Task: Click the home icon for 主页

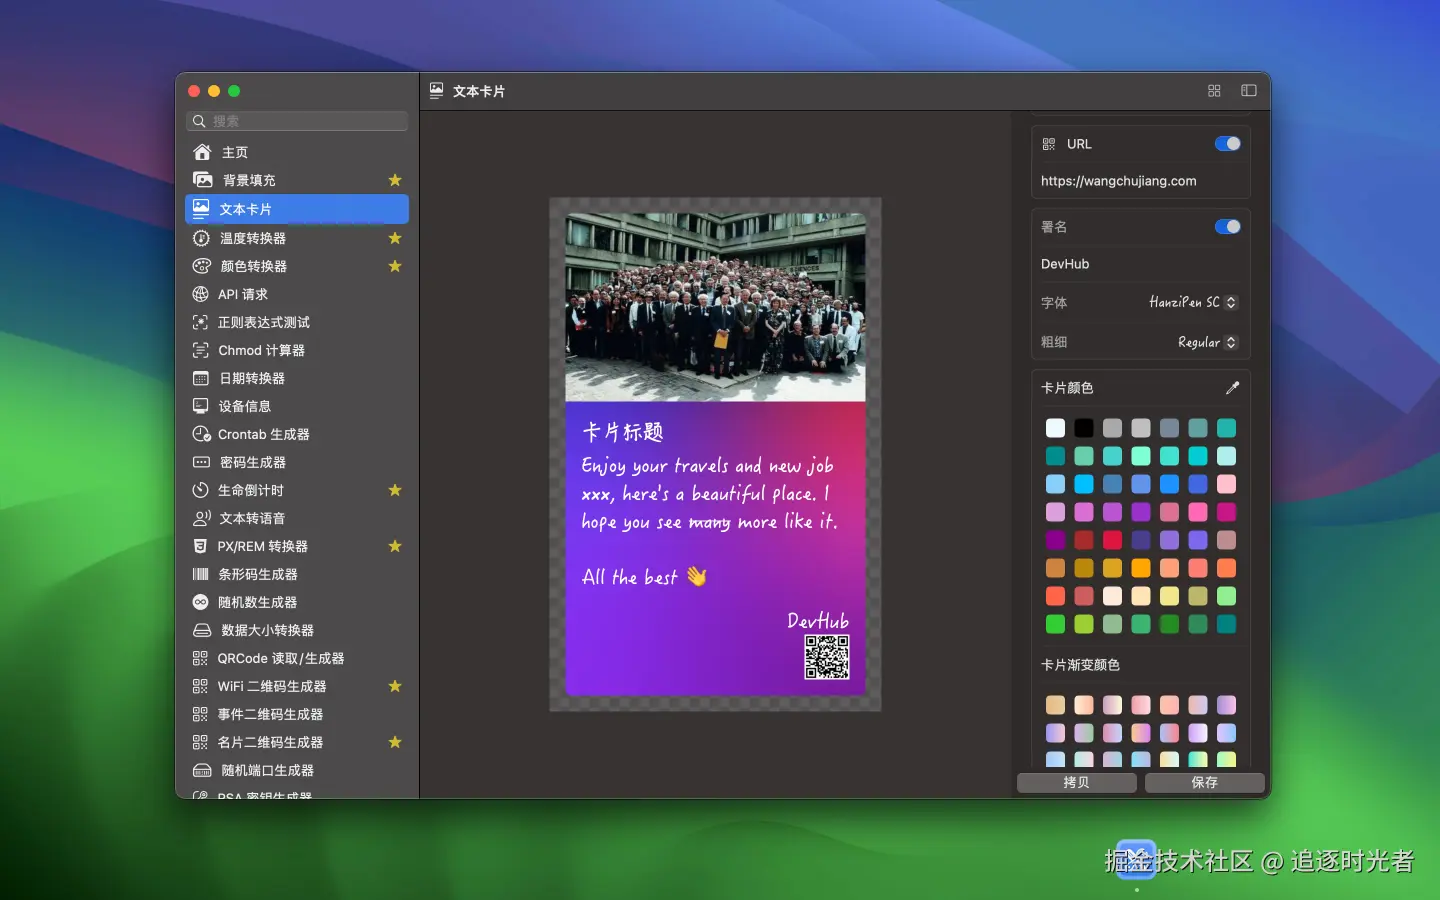Action: (x=202, y=152)
